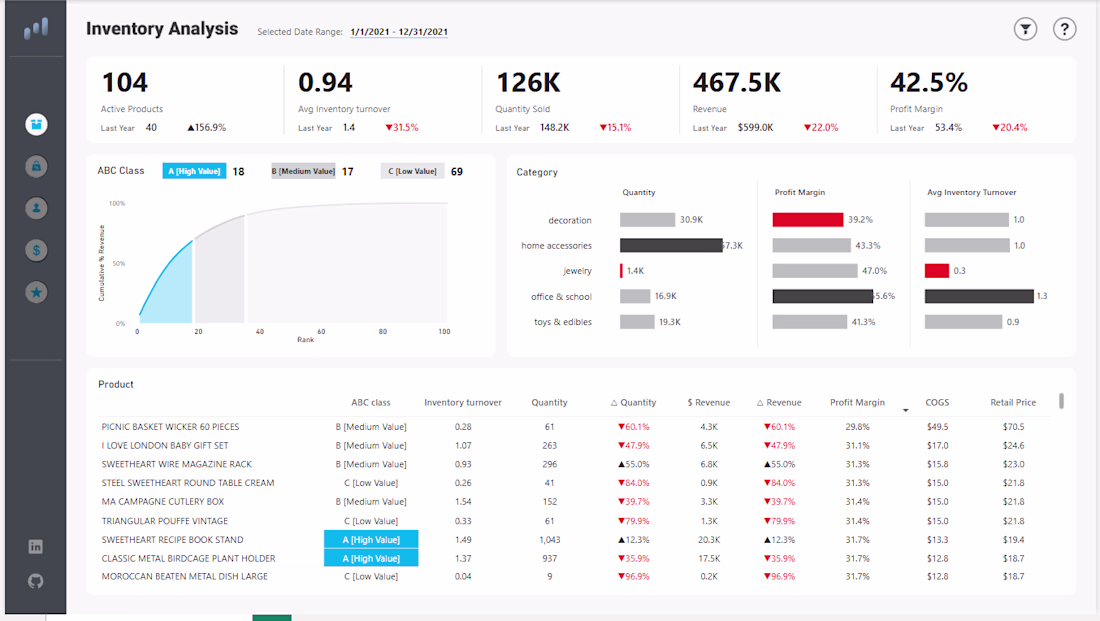This screenshot has width=1100, height=621.
Task: Open the LinkedIn icon in sidebar
Action: pyautogui.click(x=36, y=547)
